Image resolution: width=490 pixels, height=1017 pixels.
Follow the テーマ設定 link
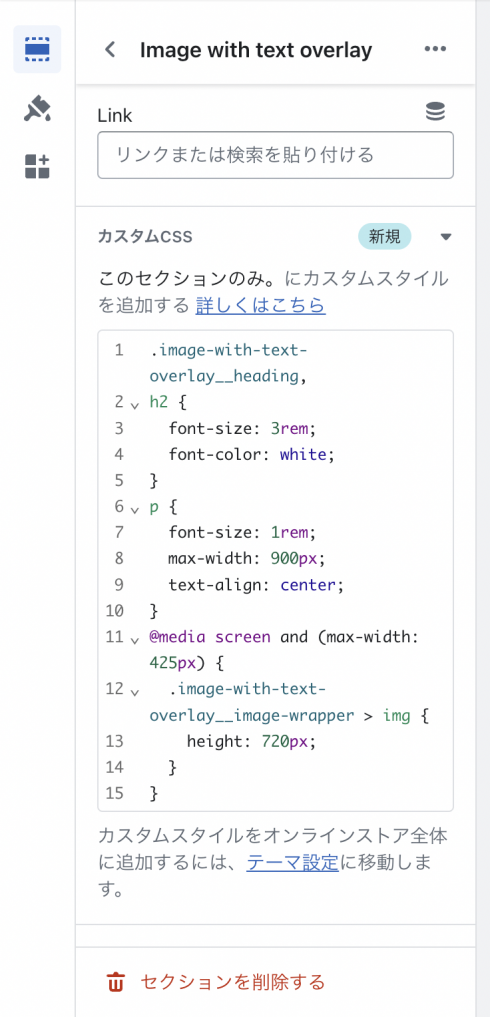pyautogui.click(x=293, y=863)
